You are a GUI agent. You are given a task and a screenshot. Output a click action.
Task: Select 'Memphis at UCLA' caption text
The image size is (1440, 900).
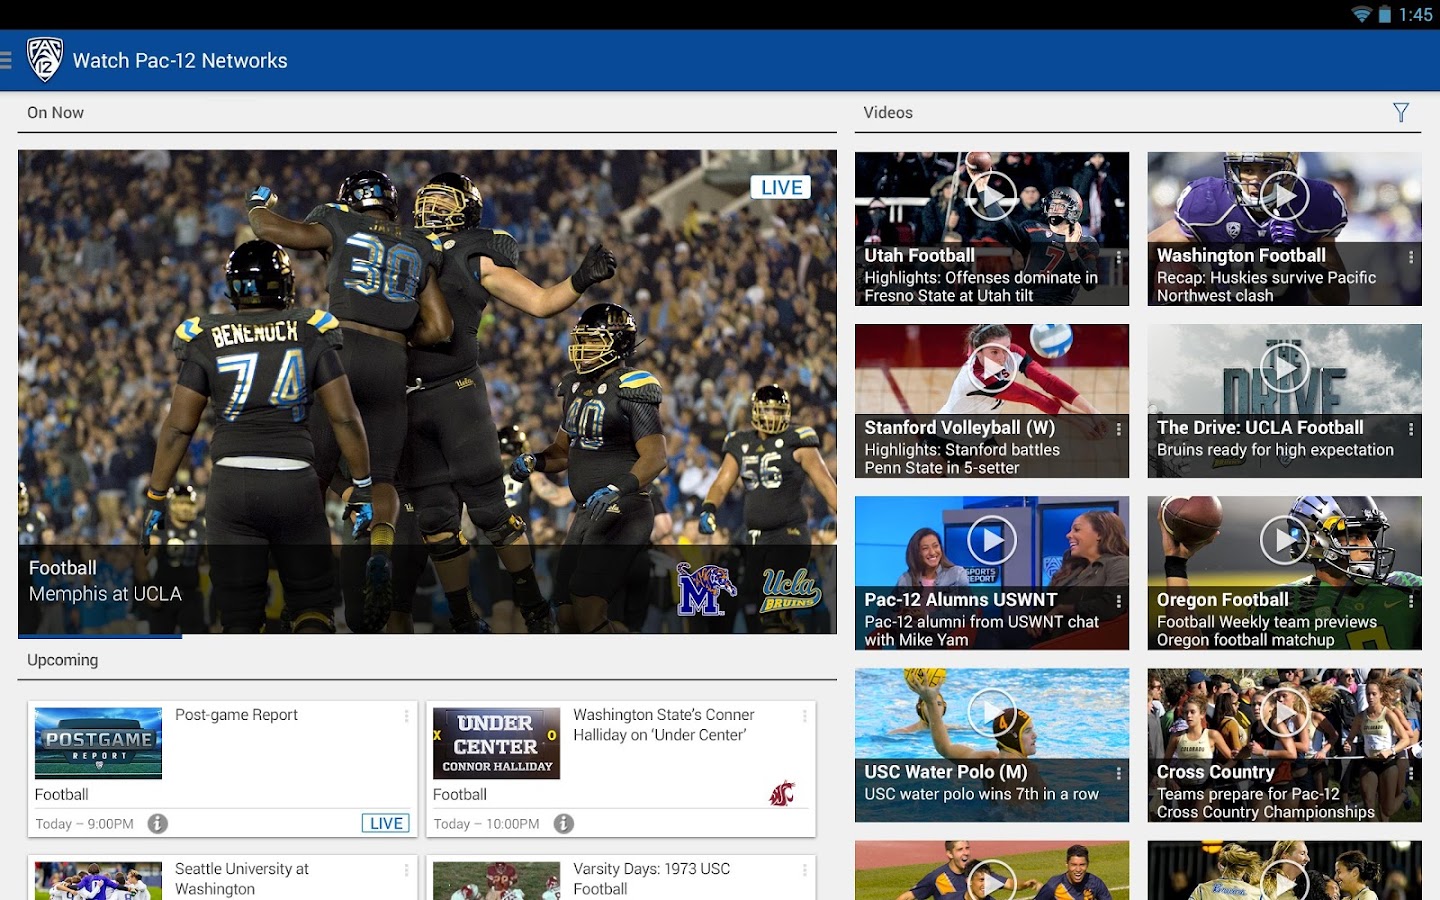(105, 594)
